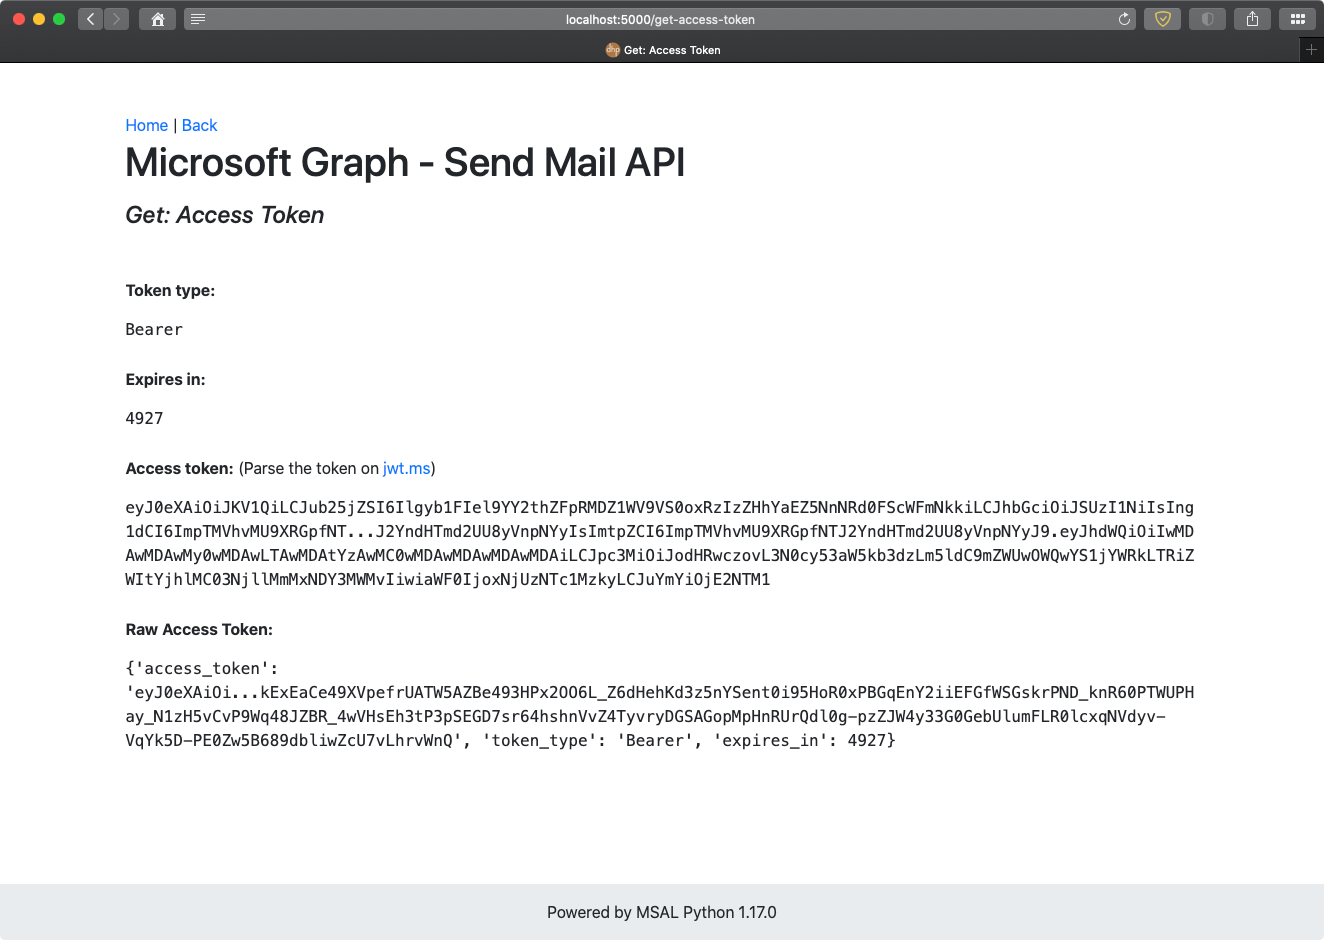Click 'Powered by MSAL Python 1.17.0' footer
Viewport: 1324px width, 940px height.
[x=662, y=912]
